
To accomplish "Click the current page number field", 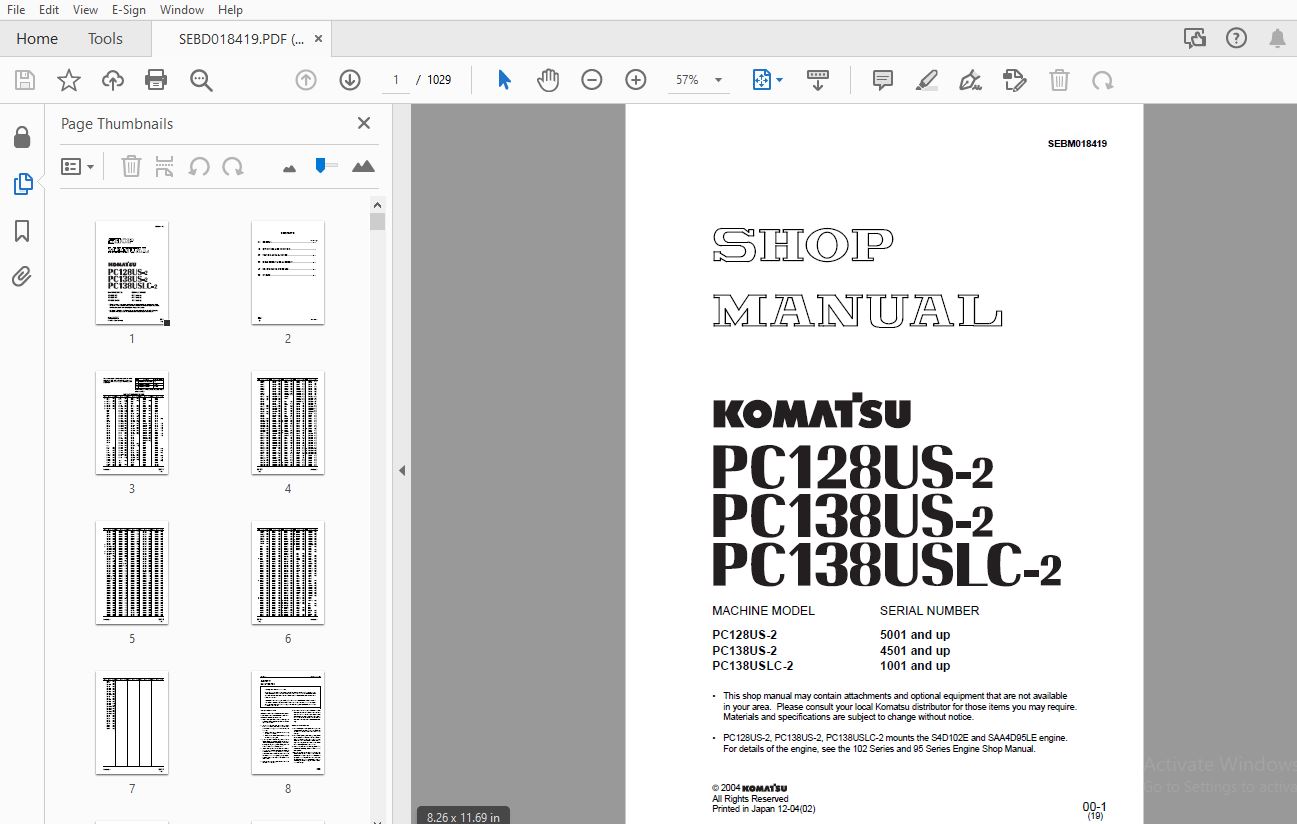I will click(x=396, y=80).
